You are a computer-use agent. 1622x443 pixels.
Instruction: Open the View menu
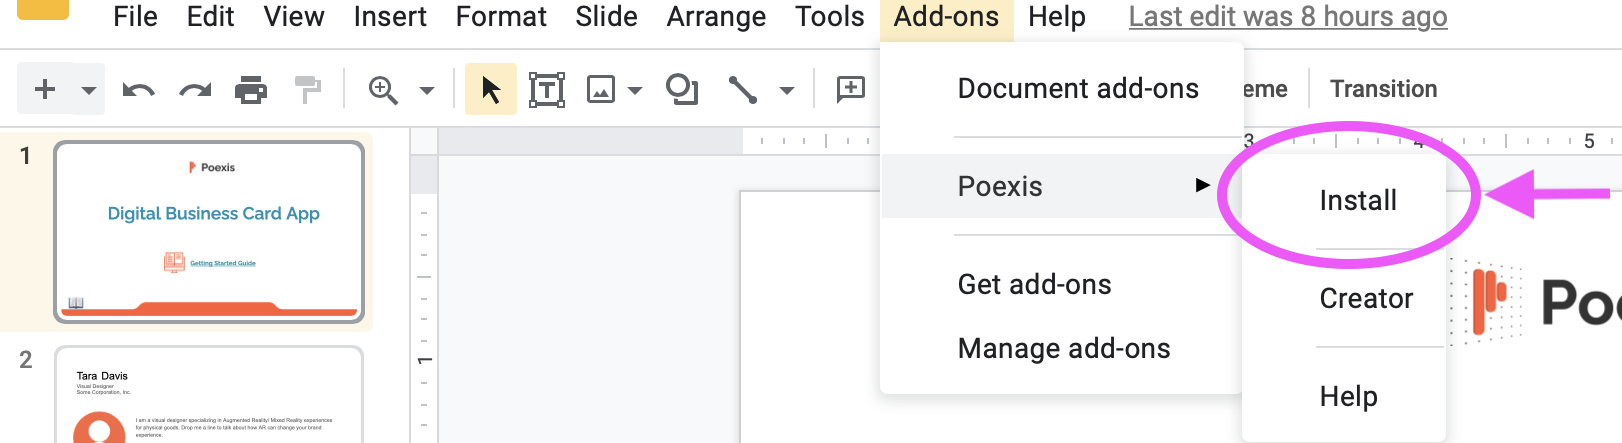[294, 17]
